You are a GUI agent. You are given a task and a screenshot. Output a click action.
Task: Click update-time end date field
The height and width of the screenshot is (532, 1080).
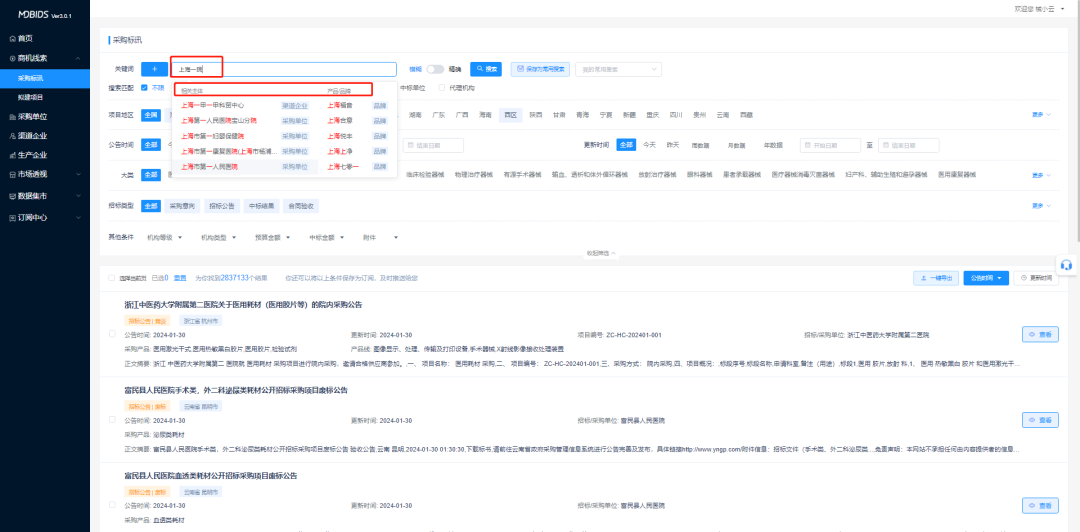point(908,145)
